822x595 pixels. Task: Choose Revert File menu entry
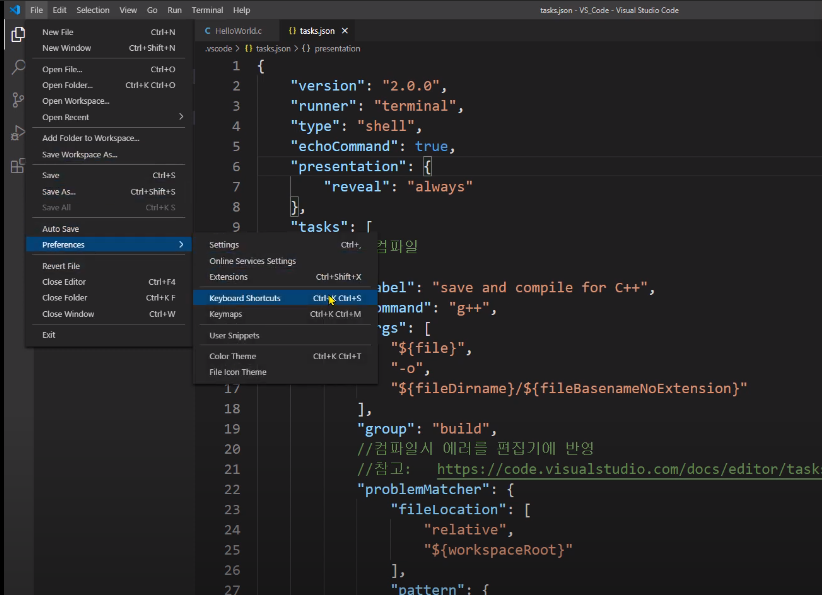coord(109,266)
